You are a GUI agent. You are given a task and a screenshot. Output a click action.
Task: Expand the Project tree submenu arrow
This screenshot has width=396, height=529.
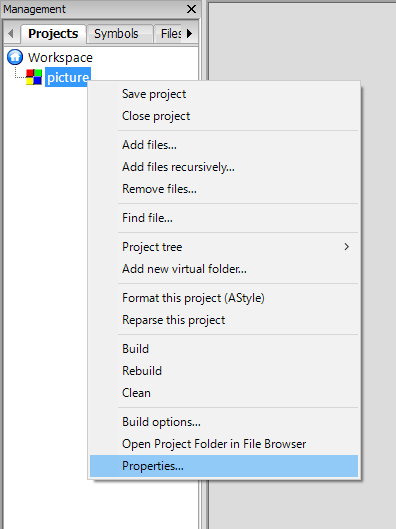346,247
